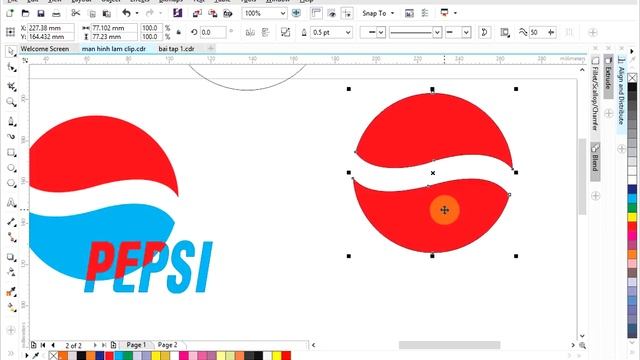This screenshot has height=360, width=640.
Task: Open the Blend docker tab
Action: (x=595, y=162)
